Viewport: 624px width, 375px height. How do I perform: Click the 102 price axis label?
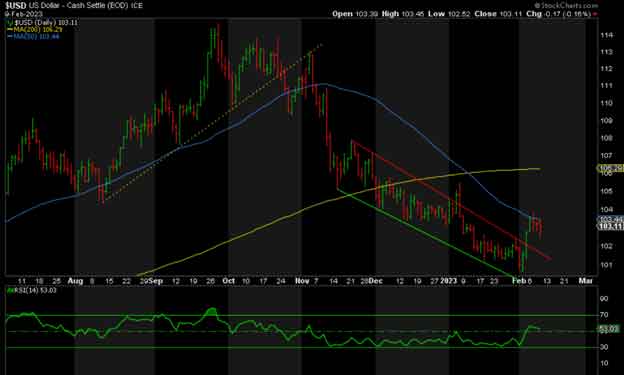click(606, 246)
